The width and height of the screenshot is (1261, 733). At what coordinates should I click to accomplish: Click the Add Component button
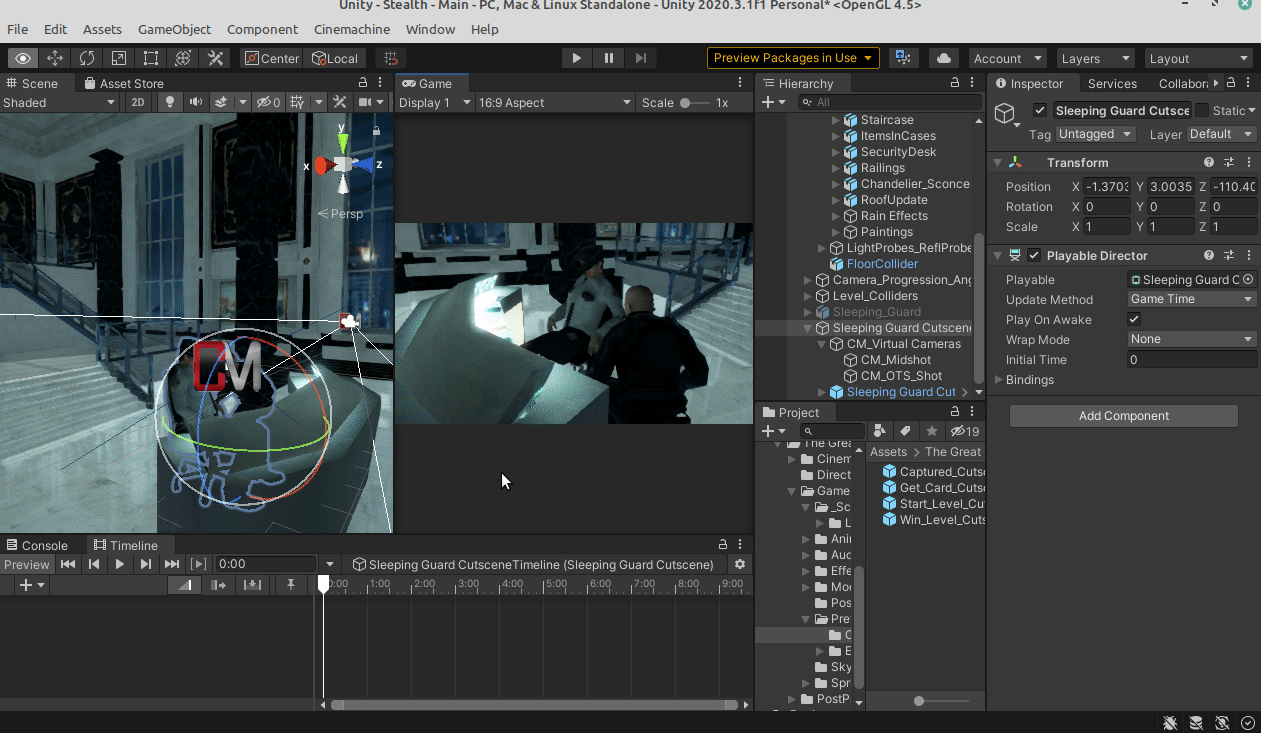(1123, 416)
